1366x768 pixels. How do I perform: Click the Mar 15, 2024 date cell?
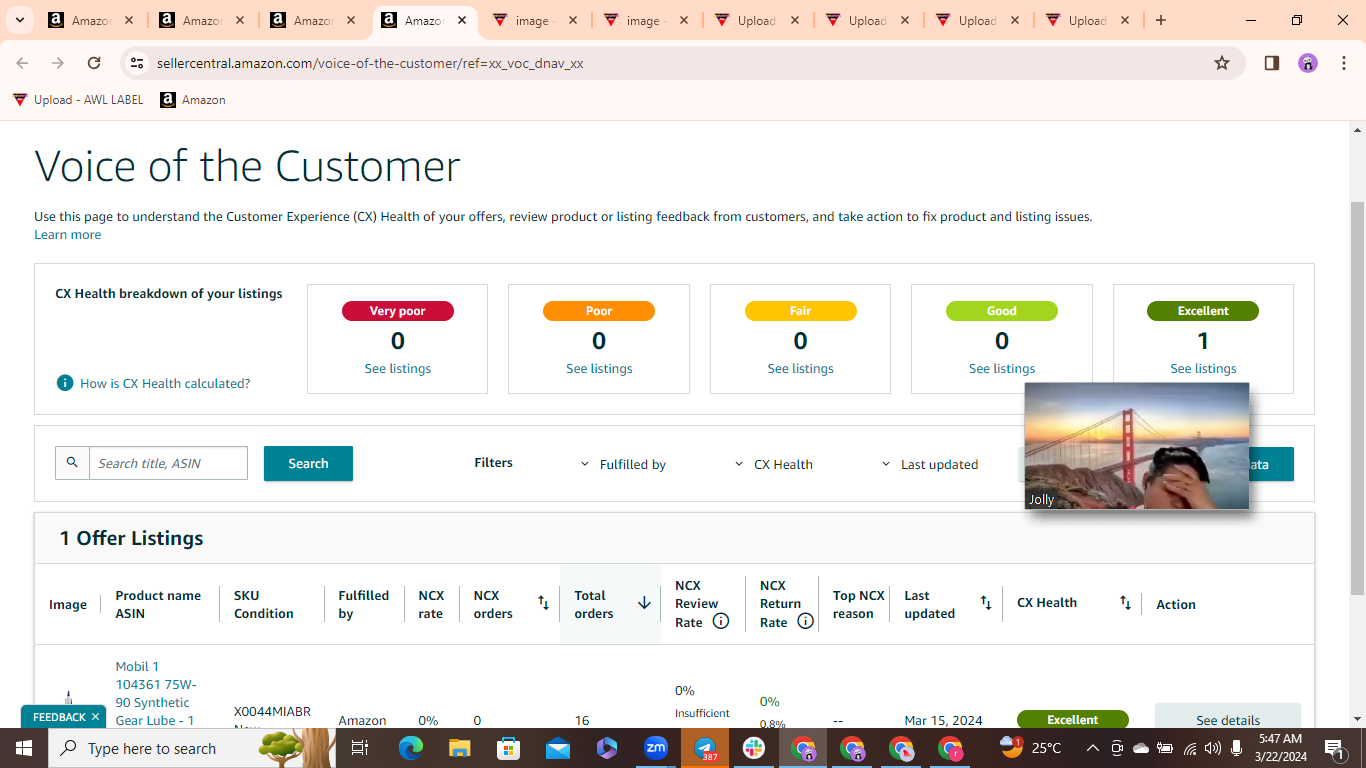(x=943, y=720)
